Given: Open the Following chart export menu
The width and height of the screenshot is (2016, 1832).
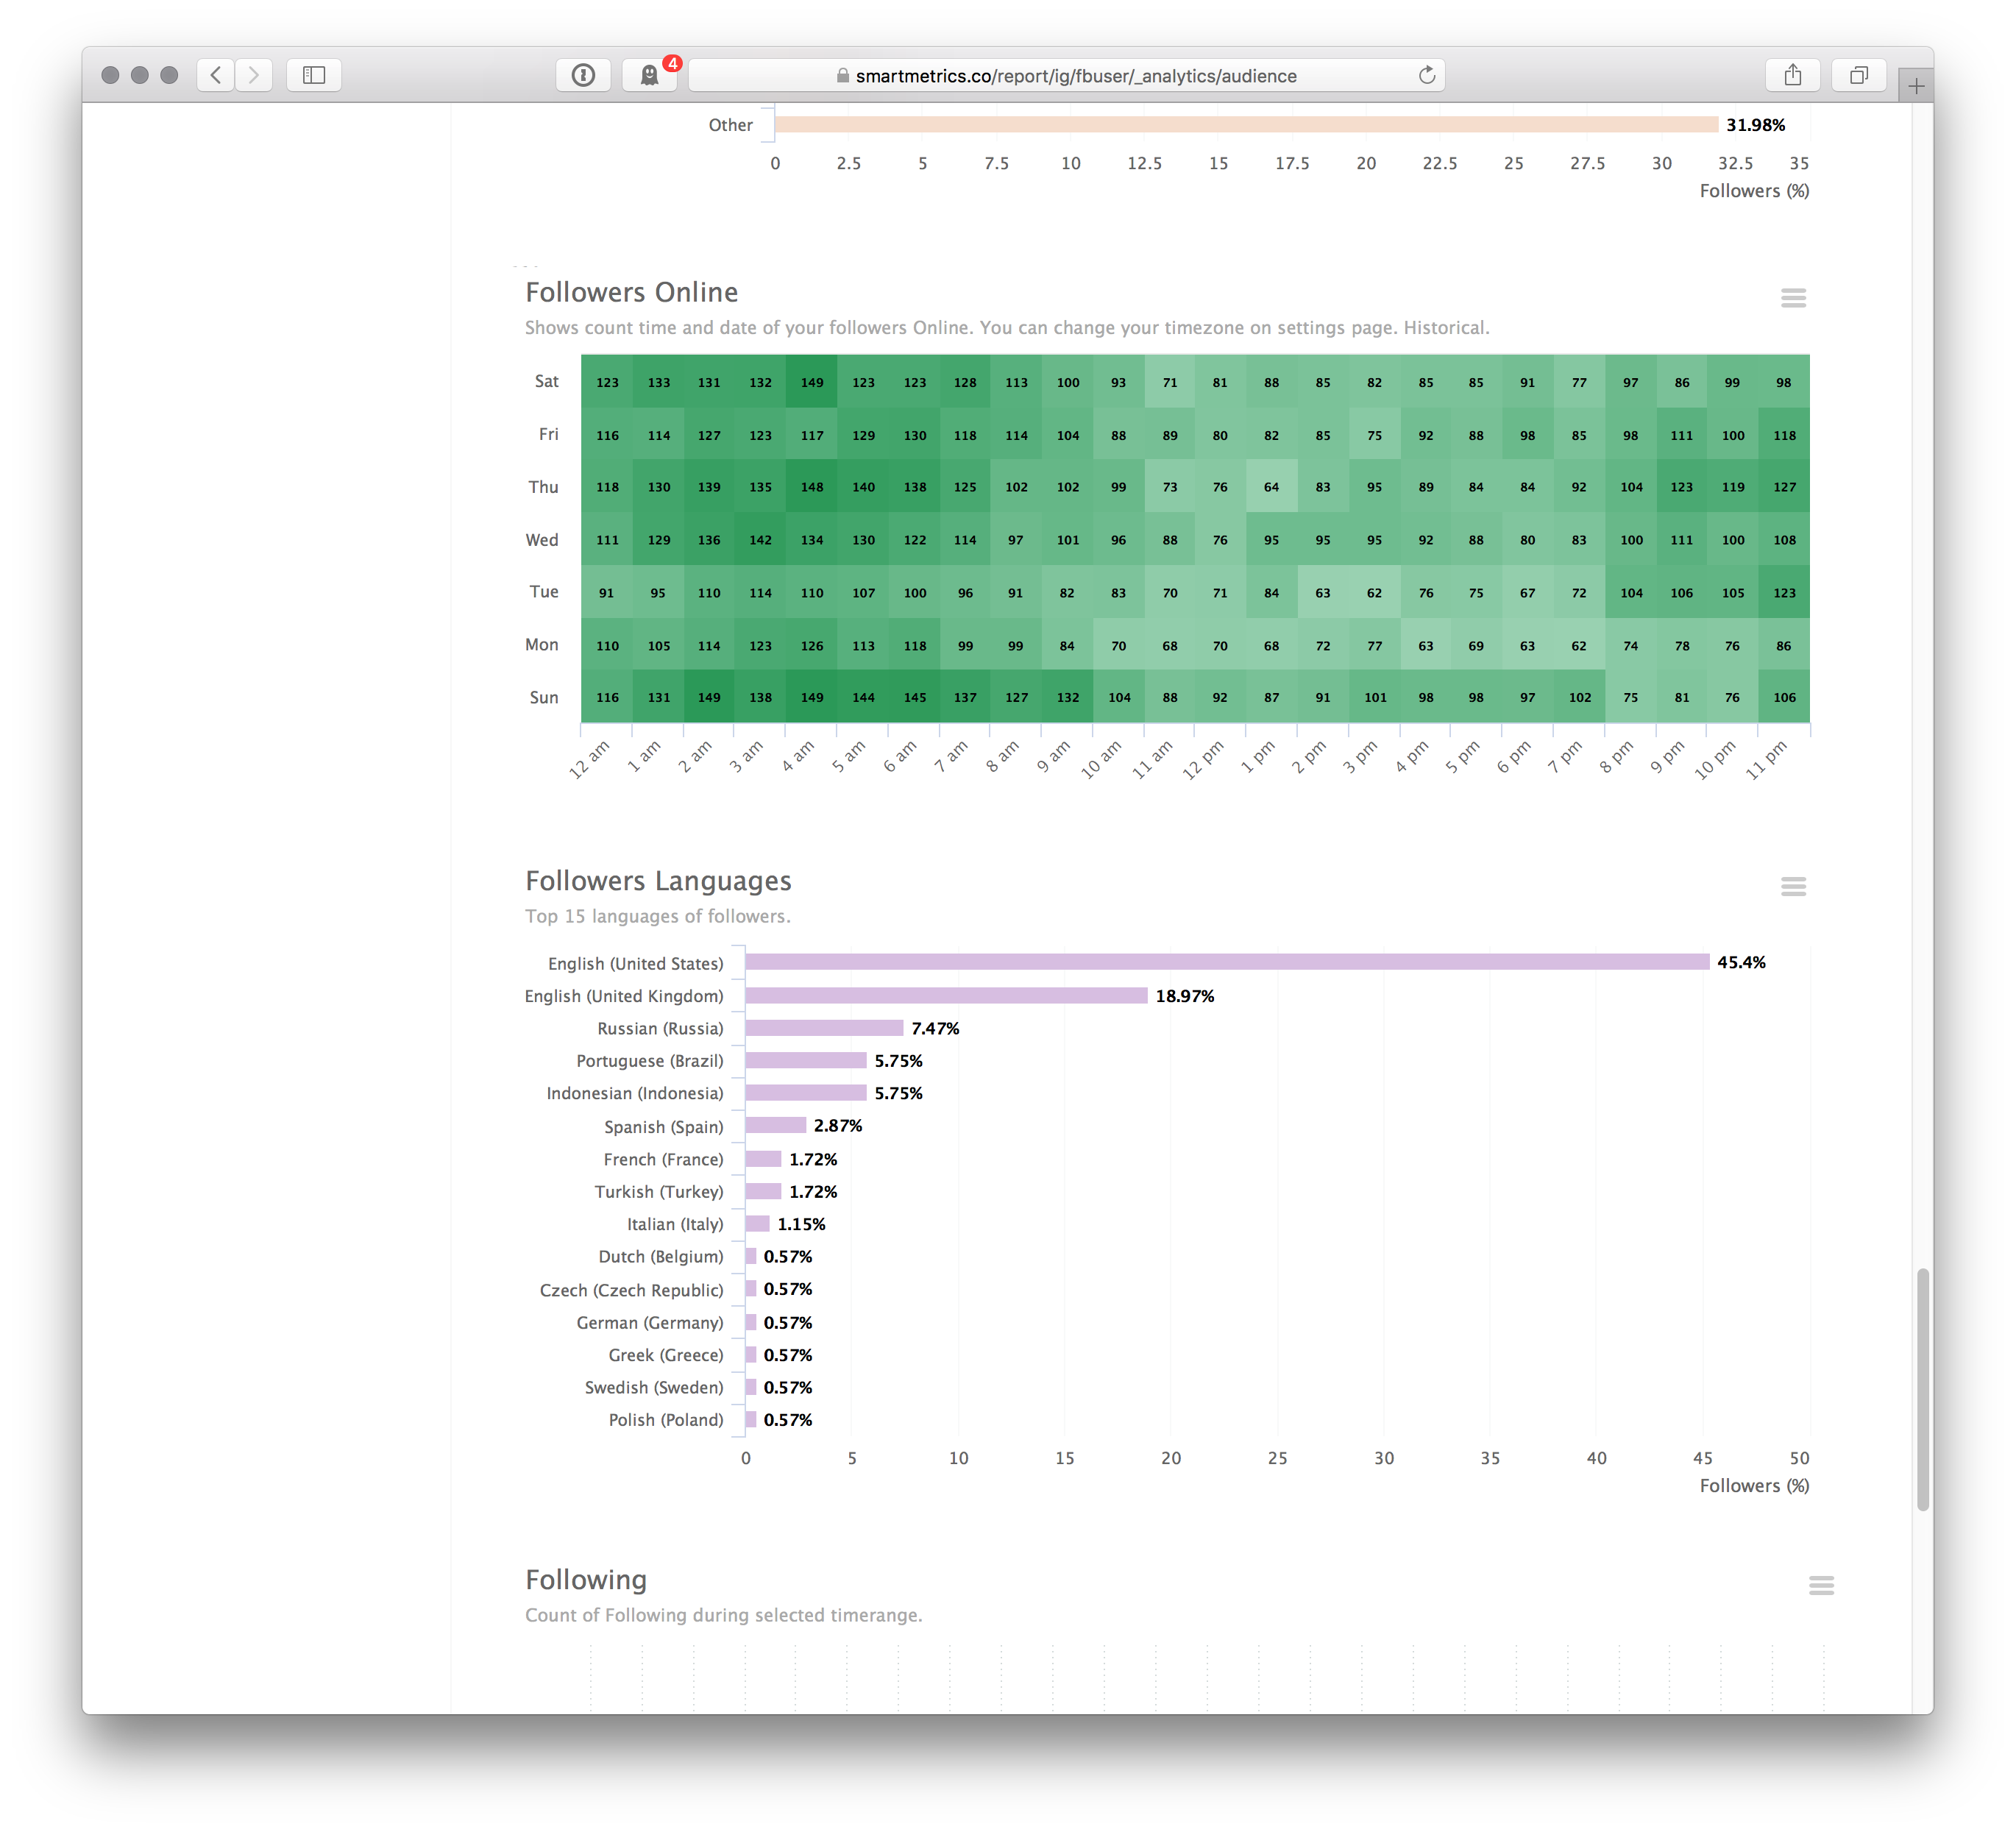Looking at the screenshot, I should (x=1820, y=1585).
